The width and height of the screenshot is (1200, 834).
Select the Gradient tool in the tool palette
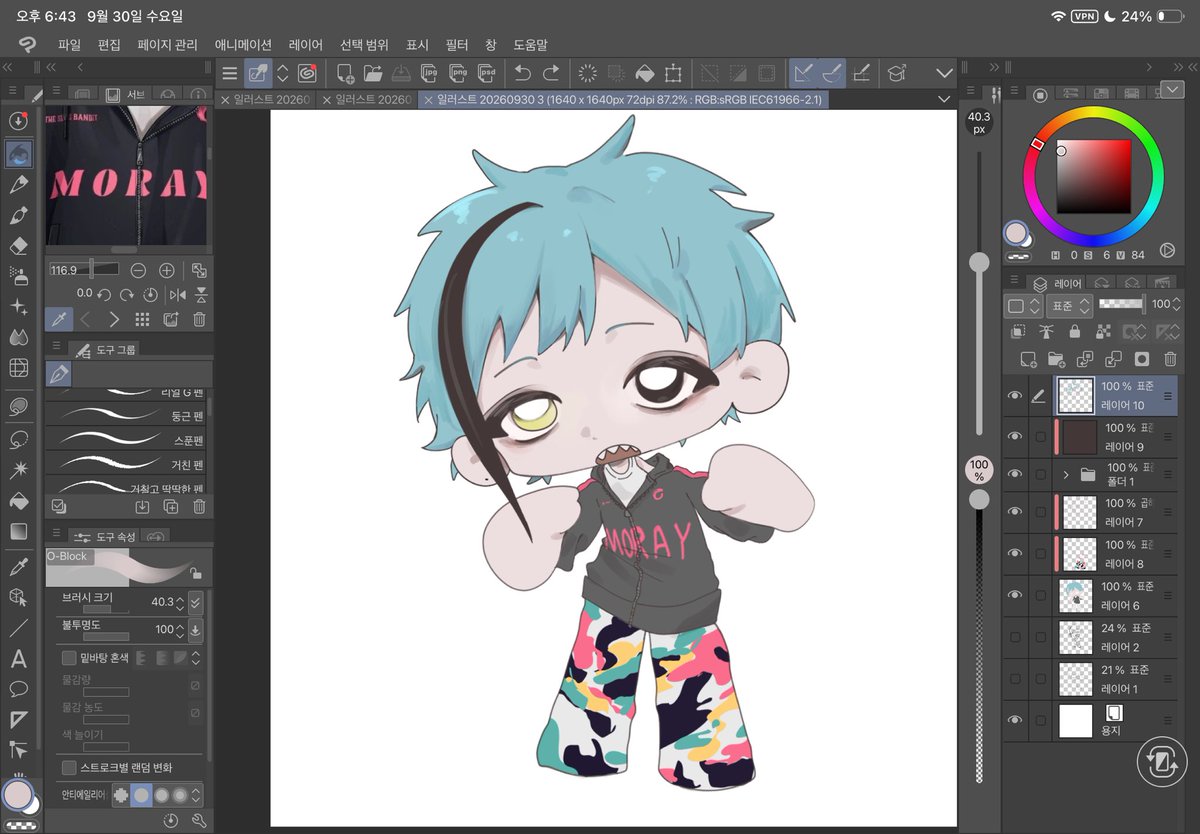tap(18, 531)
